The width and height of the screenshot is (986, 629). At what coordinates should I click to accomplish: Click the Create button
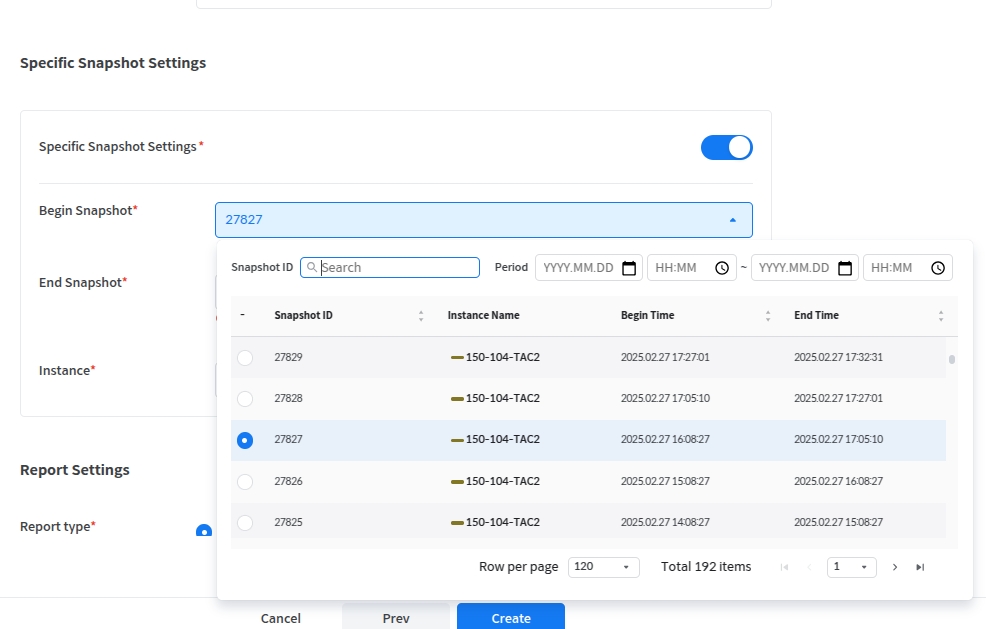(x=510, y=617)
